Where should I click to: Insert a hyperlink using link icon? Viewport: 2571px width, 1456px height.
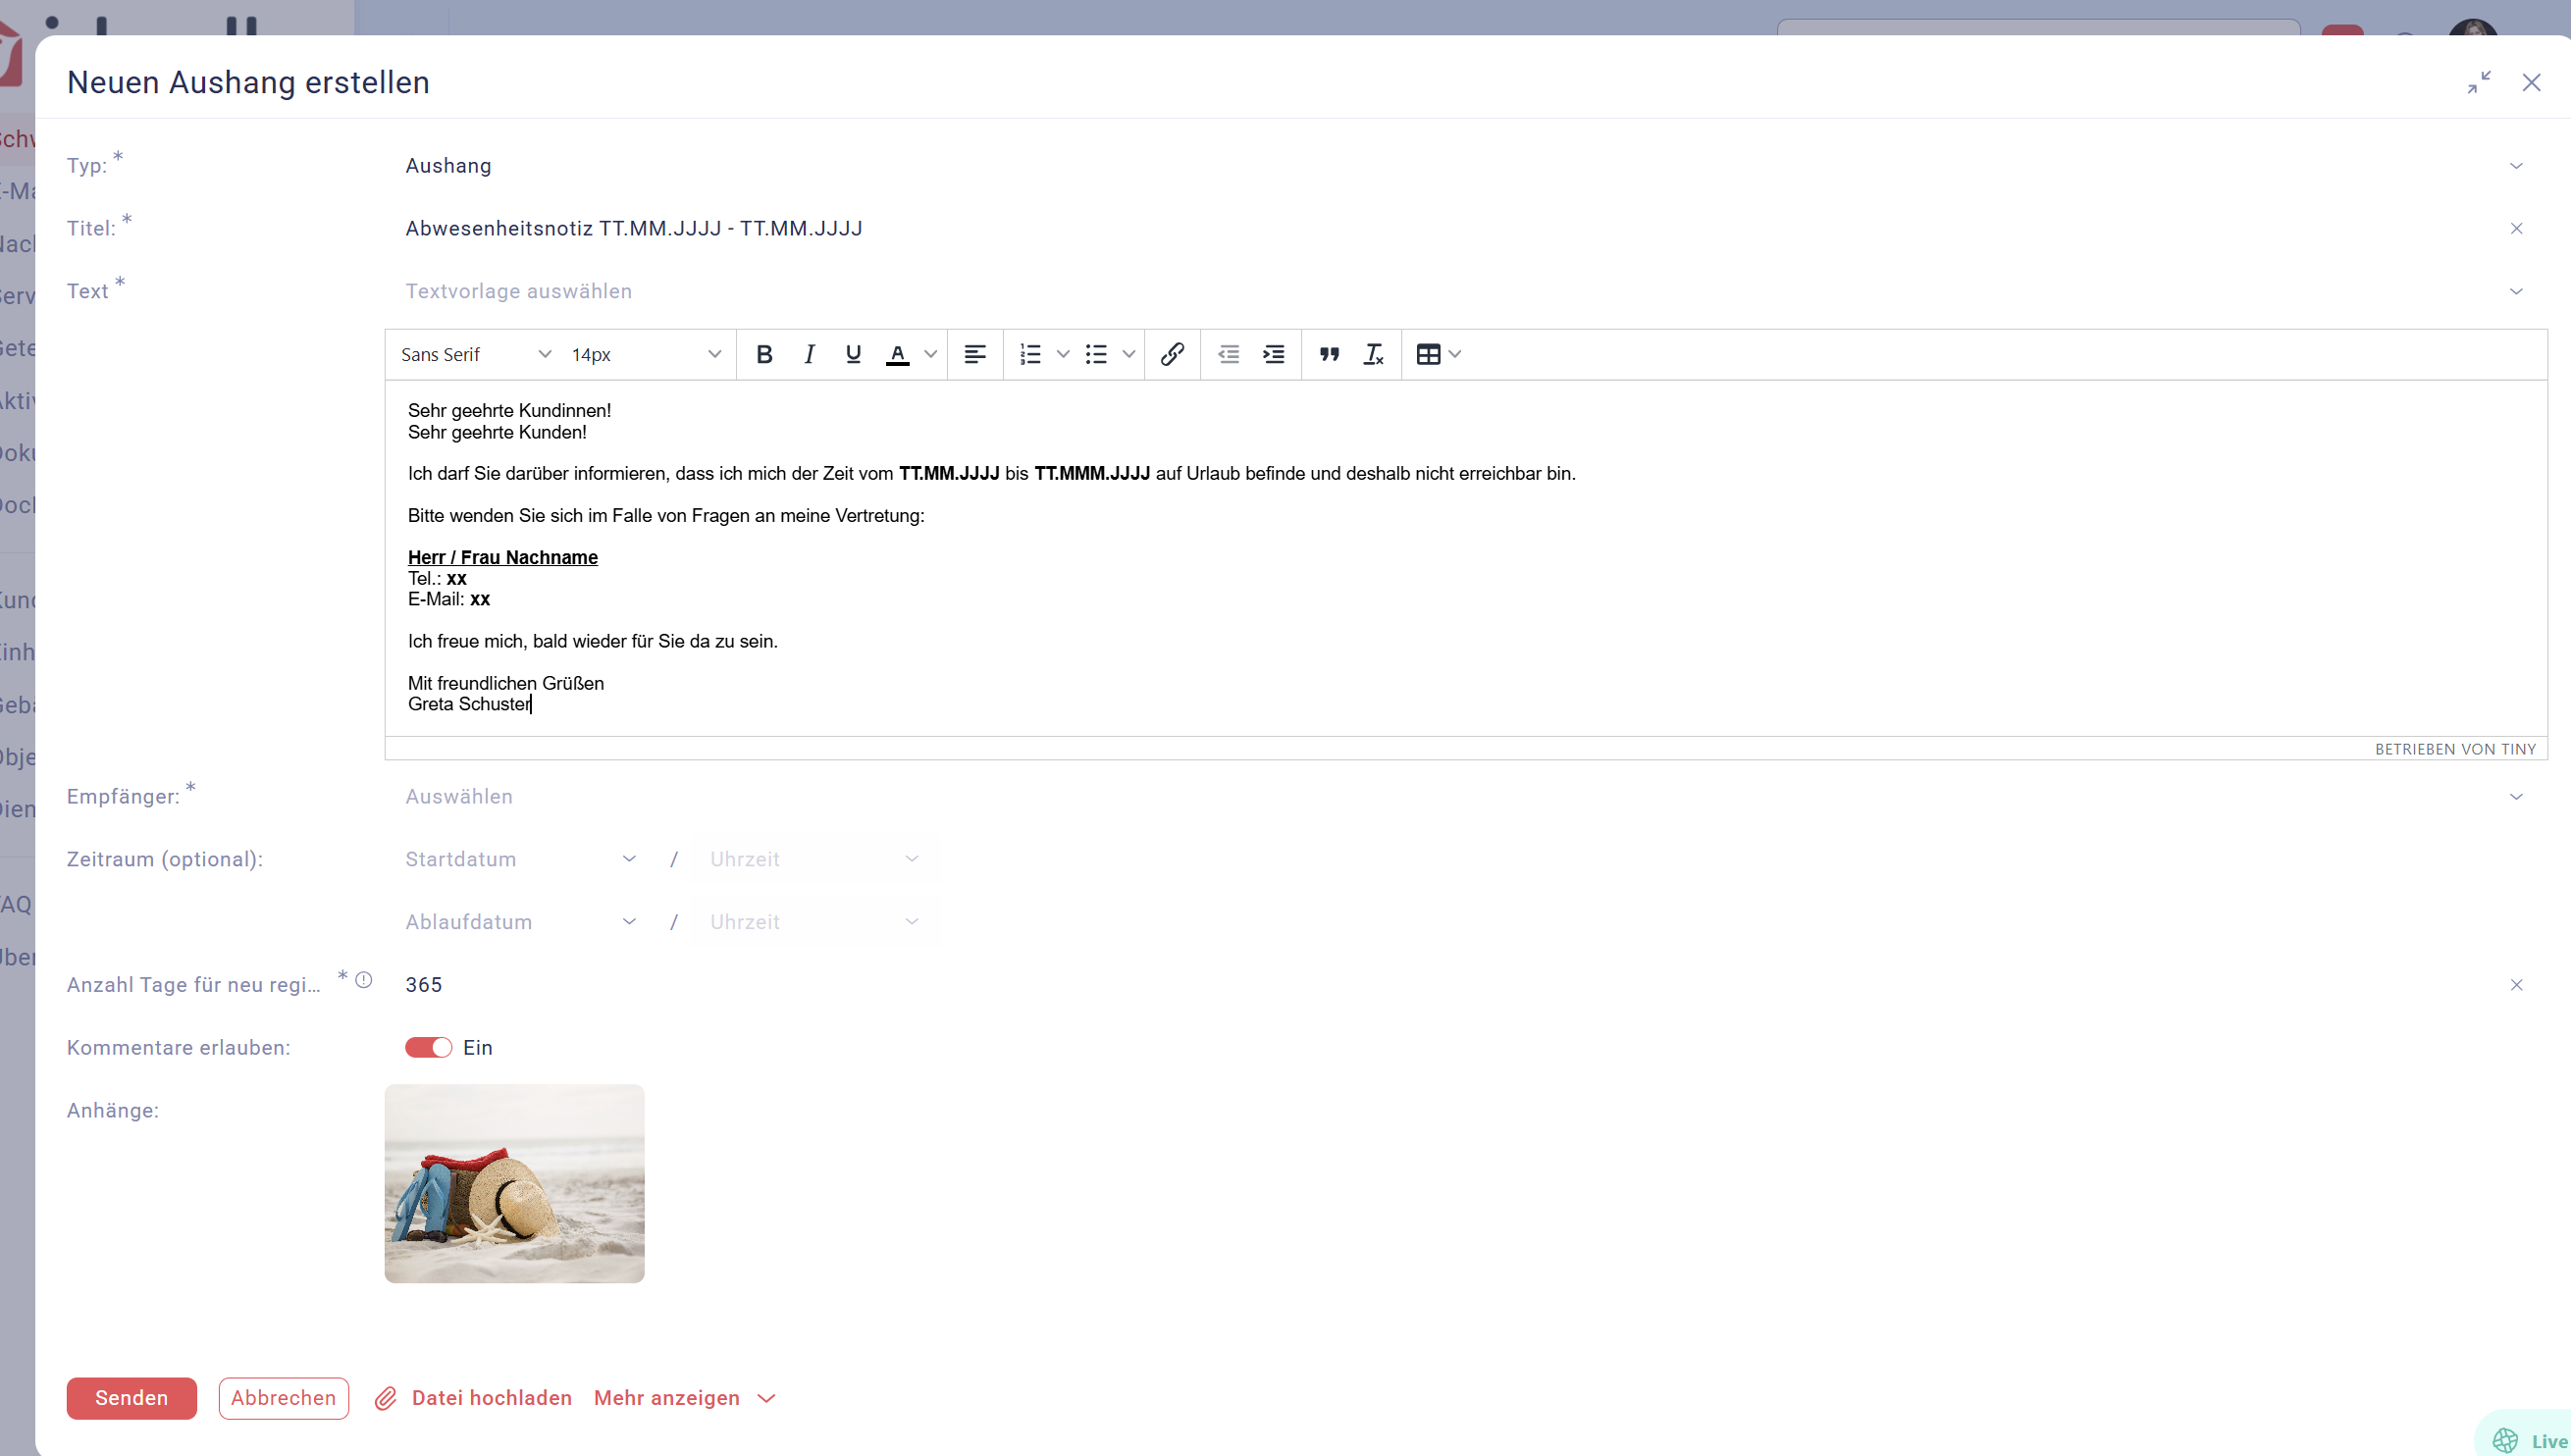(1172, 354)
